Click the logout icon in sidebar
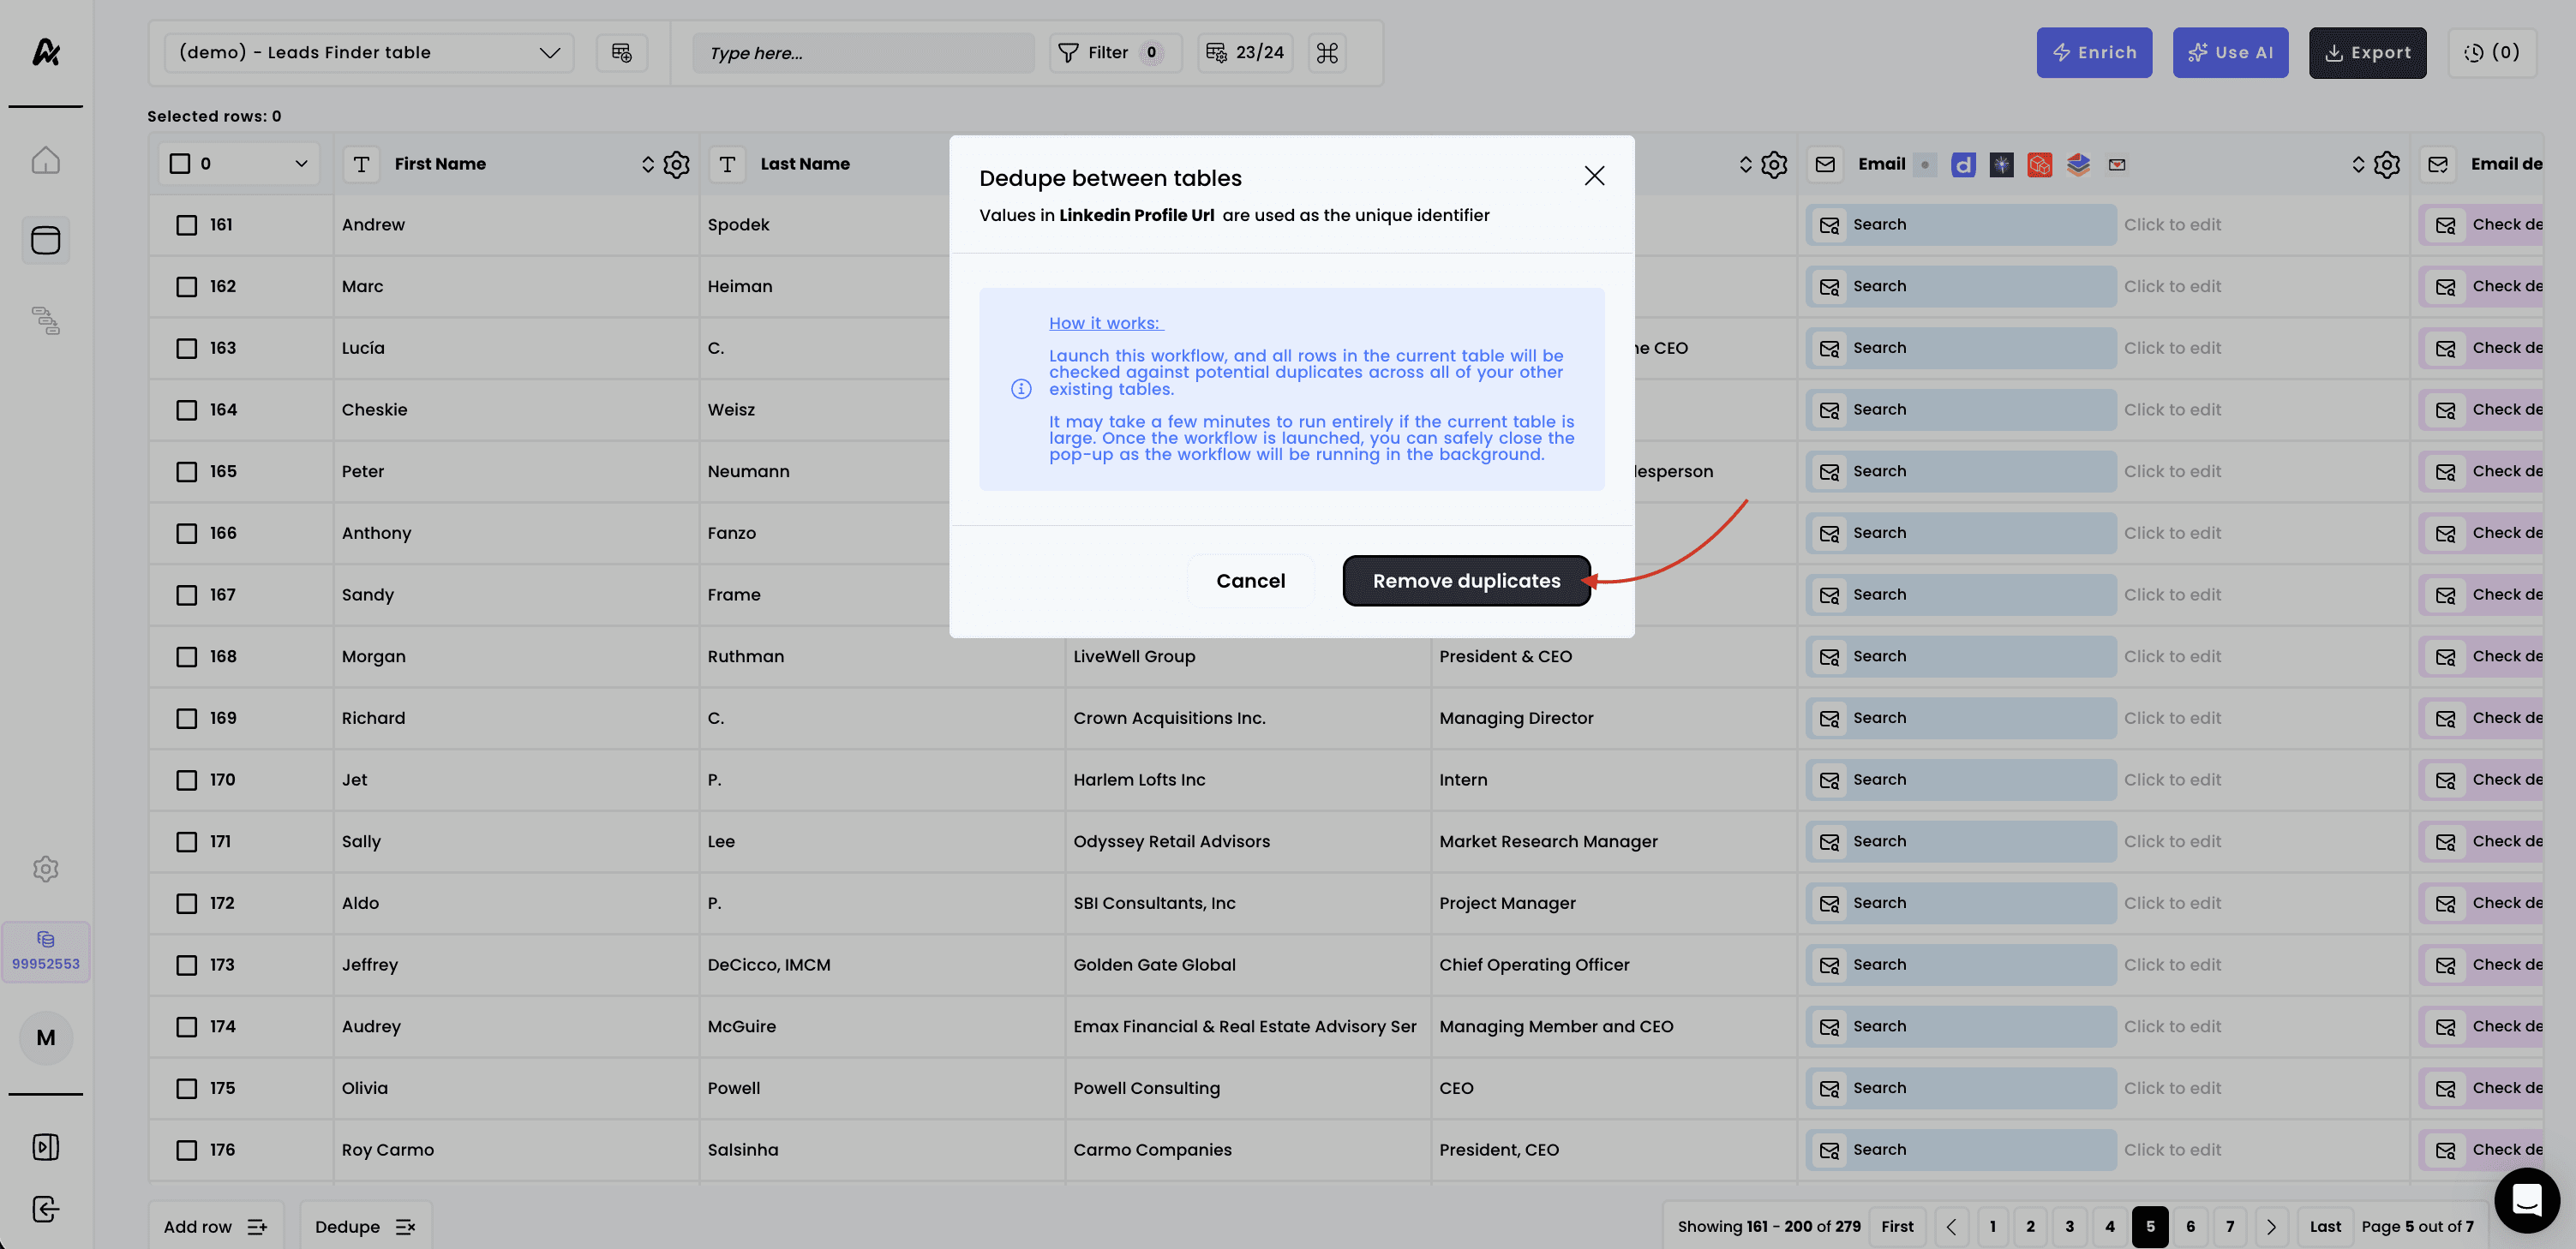Screen dimensions: 2576x1249 coord(45,1209)
